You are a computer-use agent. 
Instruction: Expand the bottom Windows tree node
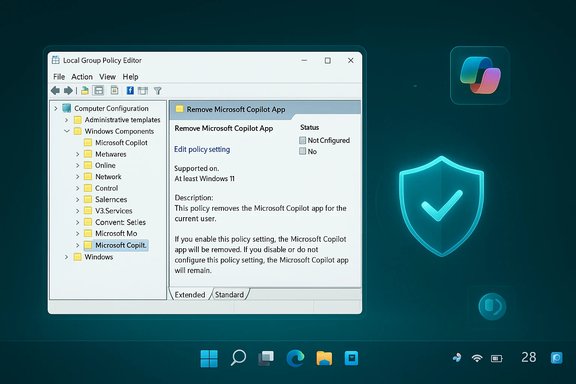pyautogui.click(x=66, y=257)
